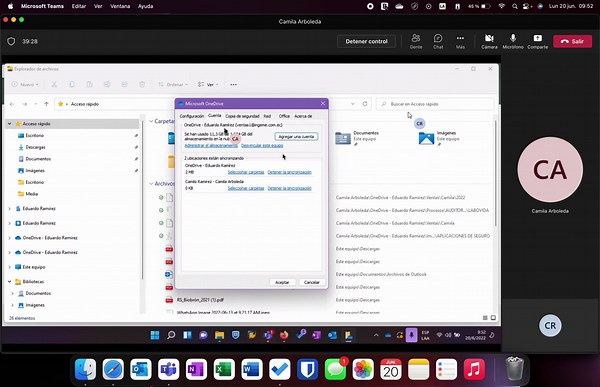The width and height of the screenshot is (600, 387).
Task: Click Seleccionar carpetas for OneDrive - Eduardo Ramírez
Action: coord(246,172)
